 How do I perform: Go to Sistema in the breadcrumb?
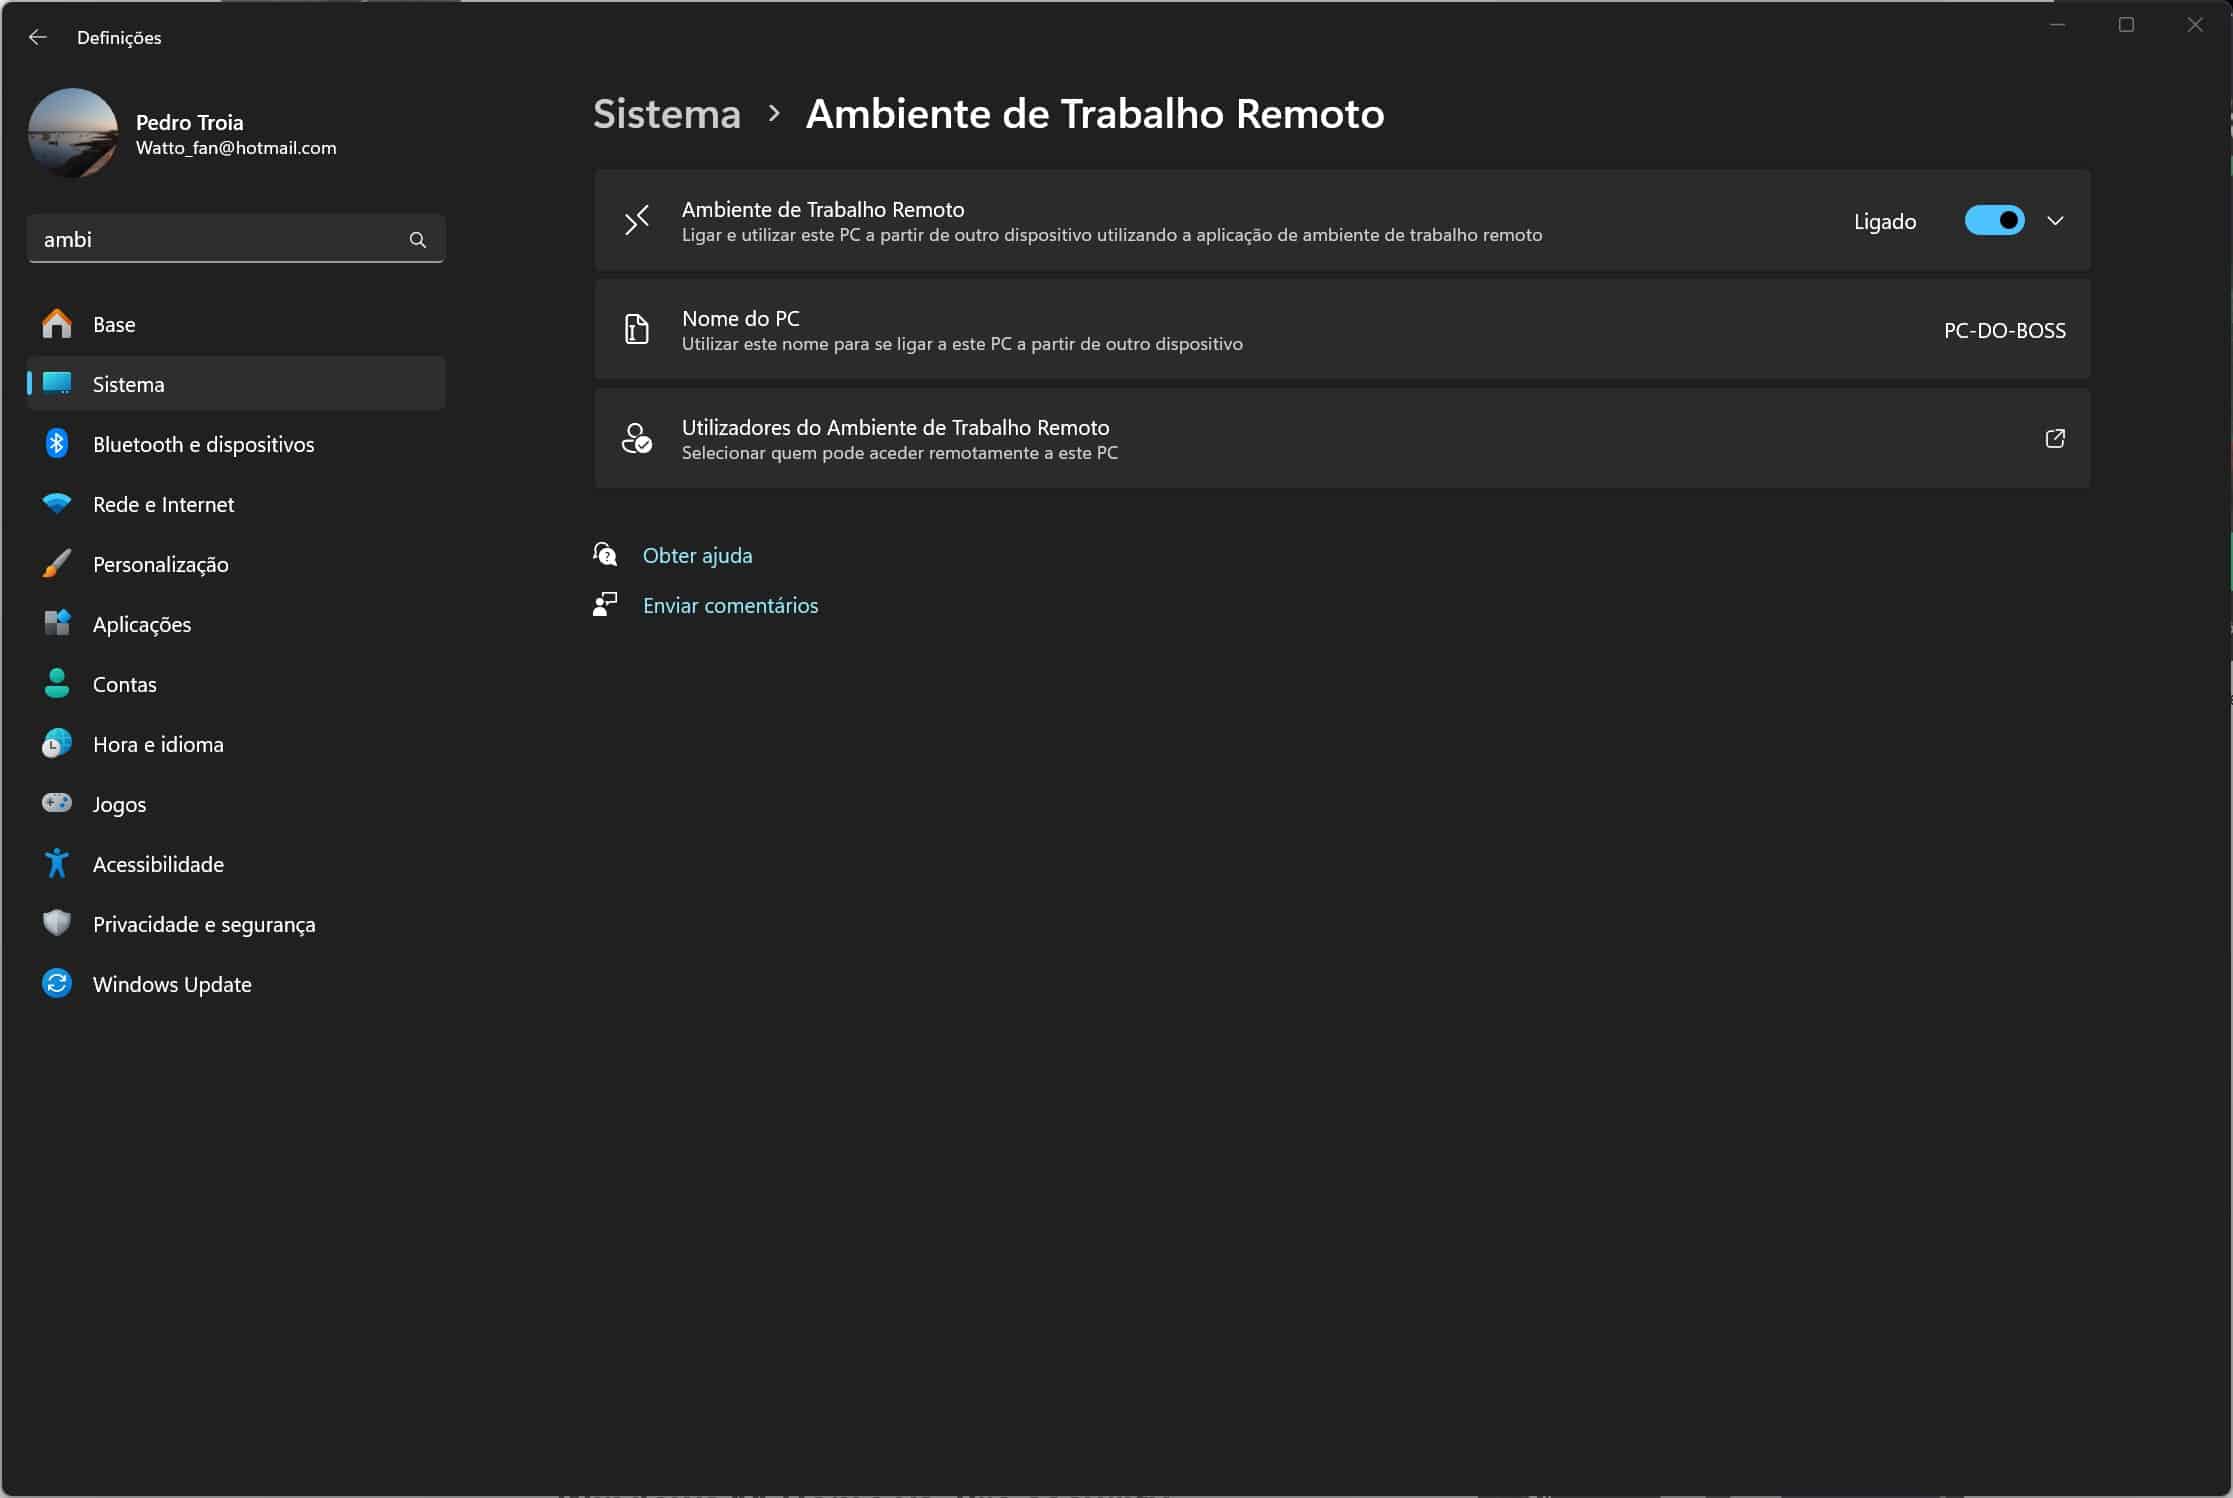point(666,114)
